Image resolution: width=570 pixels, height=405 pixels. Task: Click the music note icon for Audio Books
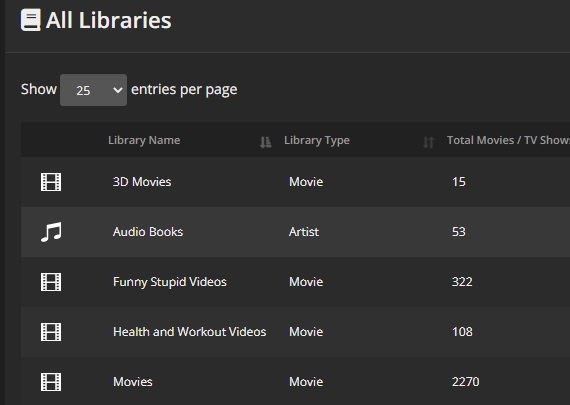coord(51,232)
